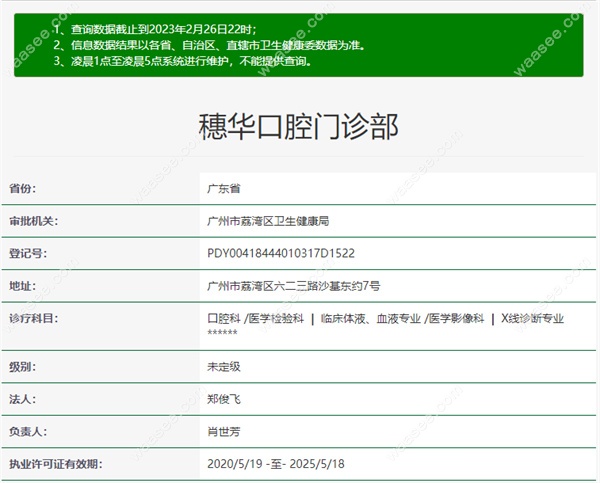Click the 登记号 row label
The image size is (600, 483).
[28, 254]
